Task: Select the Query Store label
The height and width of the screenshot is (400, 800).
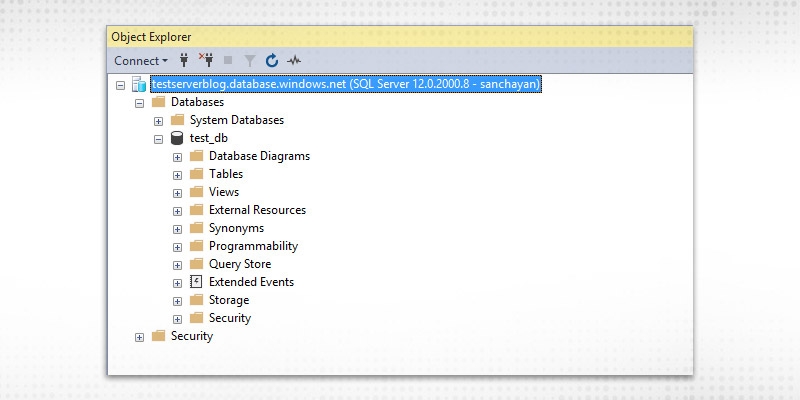Action: pos(240,264)
